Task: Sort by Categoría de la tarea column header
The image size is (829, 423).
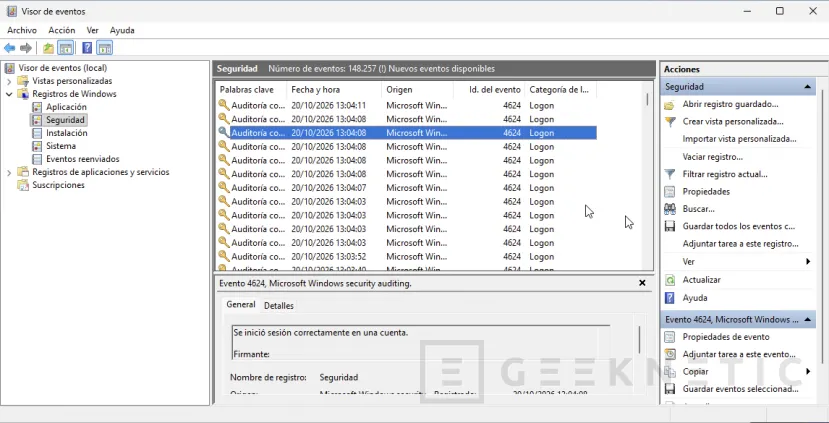Action: [561, 90]
